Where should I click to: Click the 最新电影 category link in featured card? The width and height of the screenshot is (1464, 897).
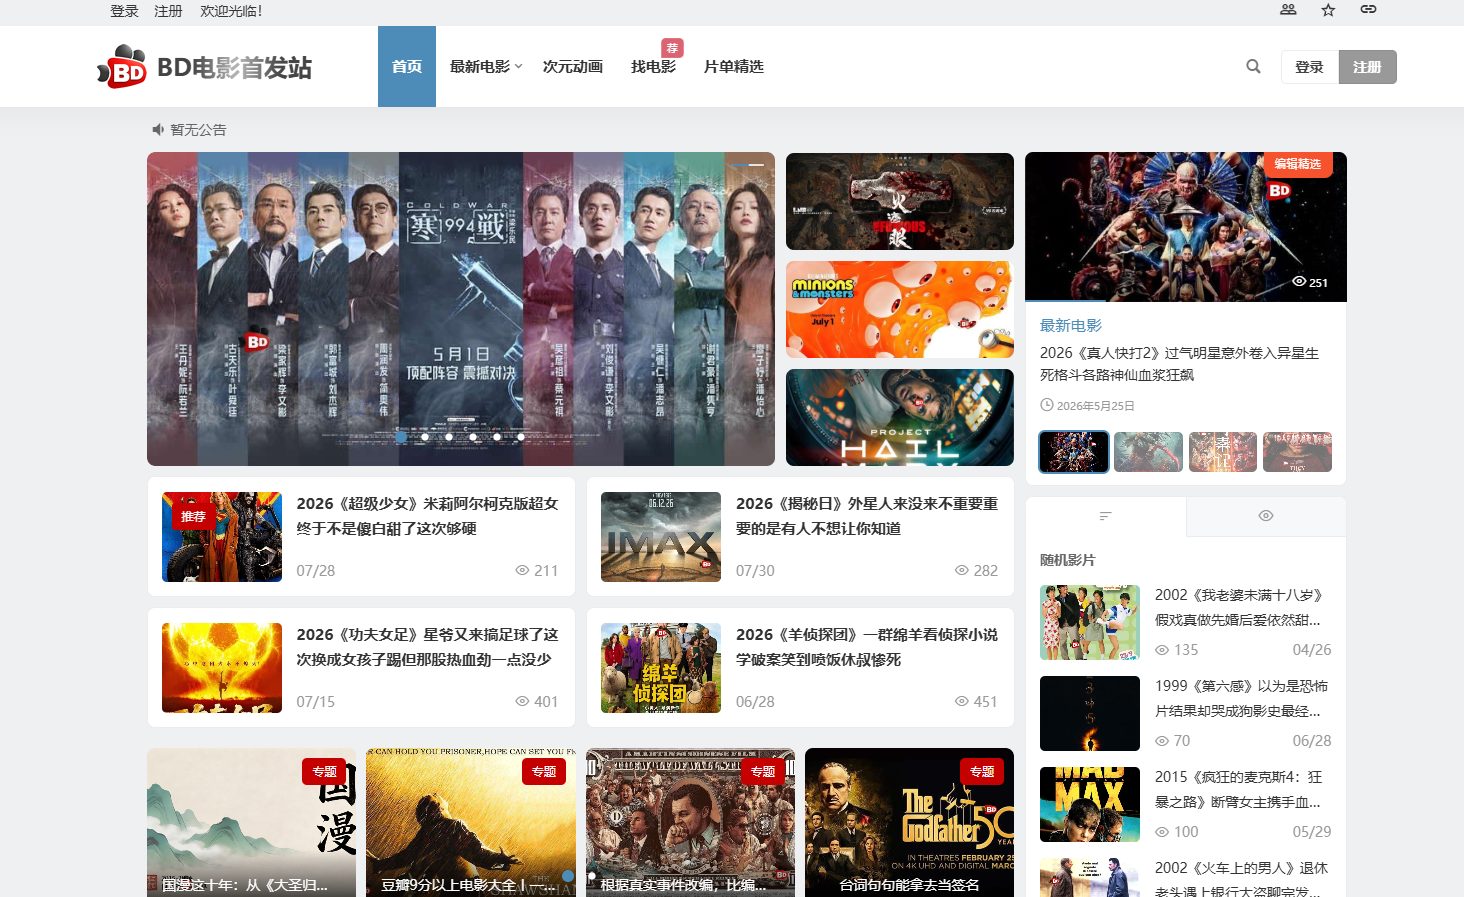click(x=1071, y=325)
